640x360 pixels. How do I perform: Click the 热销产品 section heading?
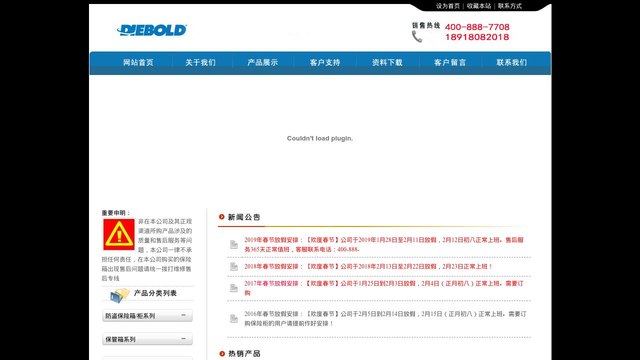[244, 353]
